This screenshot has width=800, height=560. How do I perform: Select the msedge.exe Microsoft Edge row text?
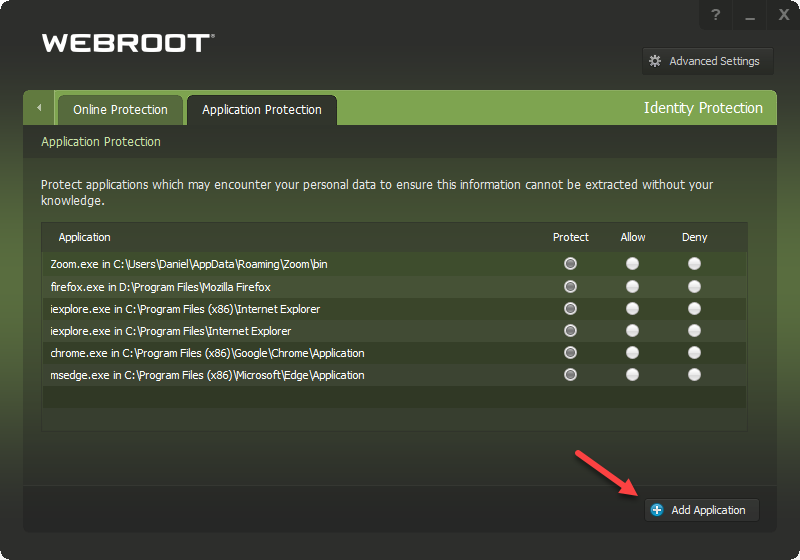(x=207, y=375)
